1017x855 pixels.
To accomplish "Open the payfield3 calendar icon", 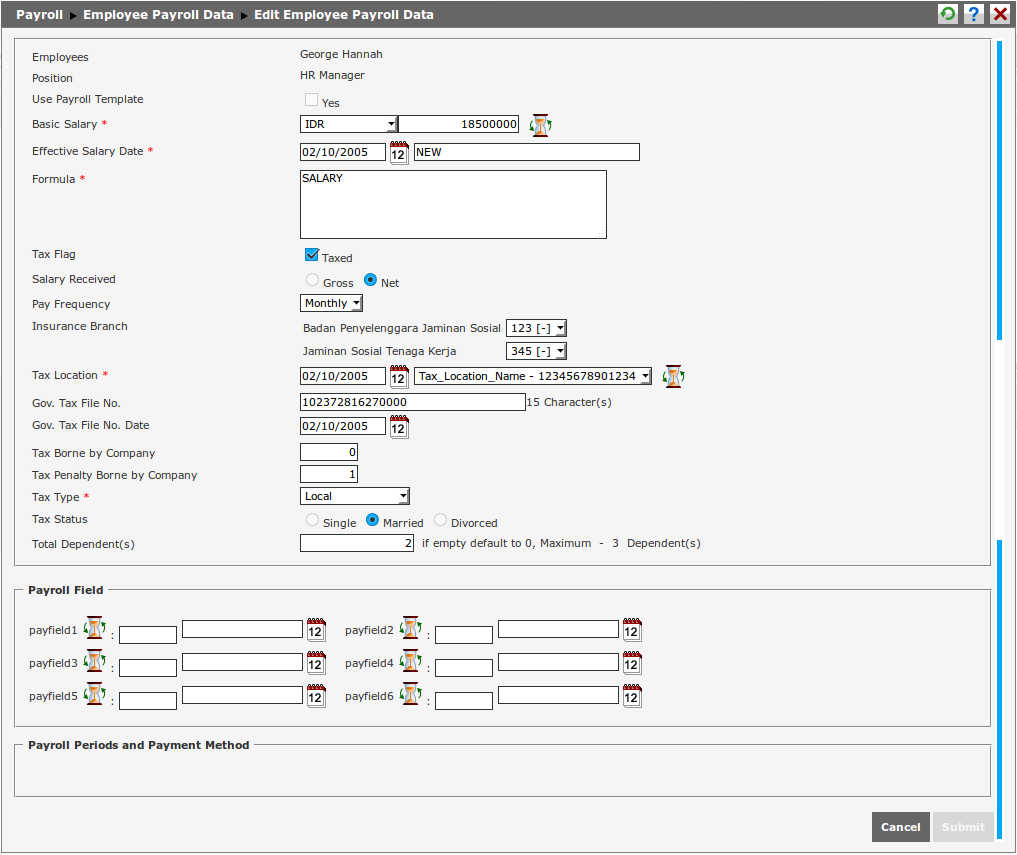I will [316, 663].
